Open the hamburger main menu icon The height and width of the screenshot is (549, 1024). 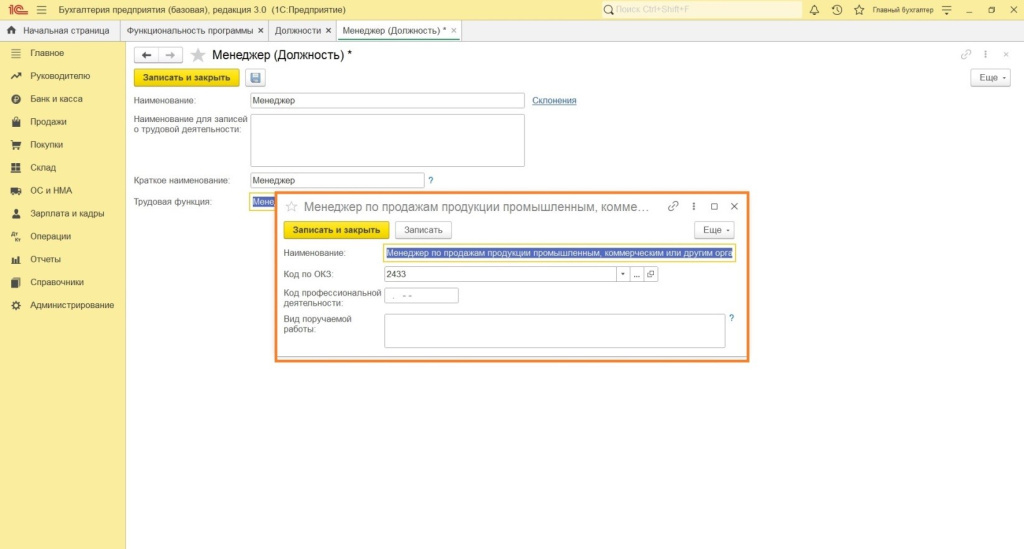coord(41,10)
